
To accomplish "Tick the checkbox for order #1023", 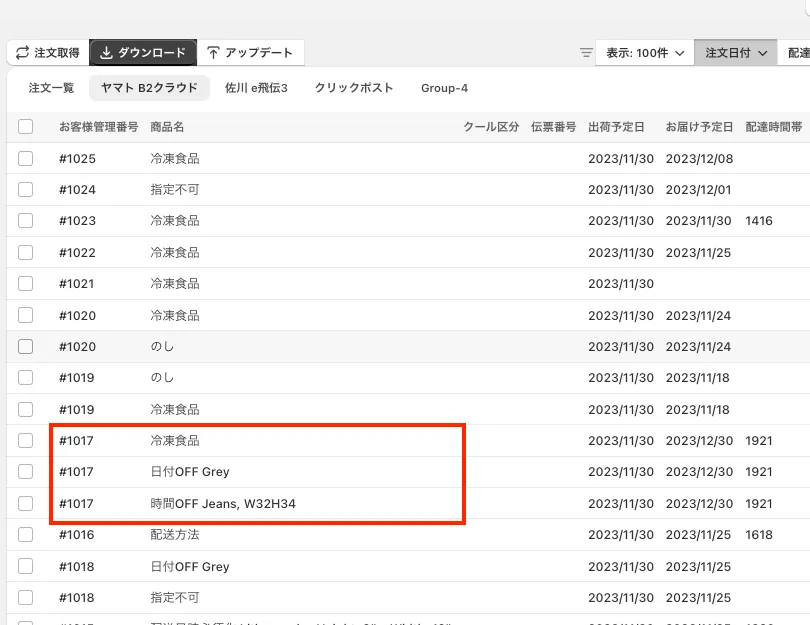I will 26,221.
